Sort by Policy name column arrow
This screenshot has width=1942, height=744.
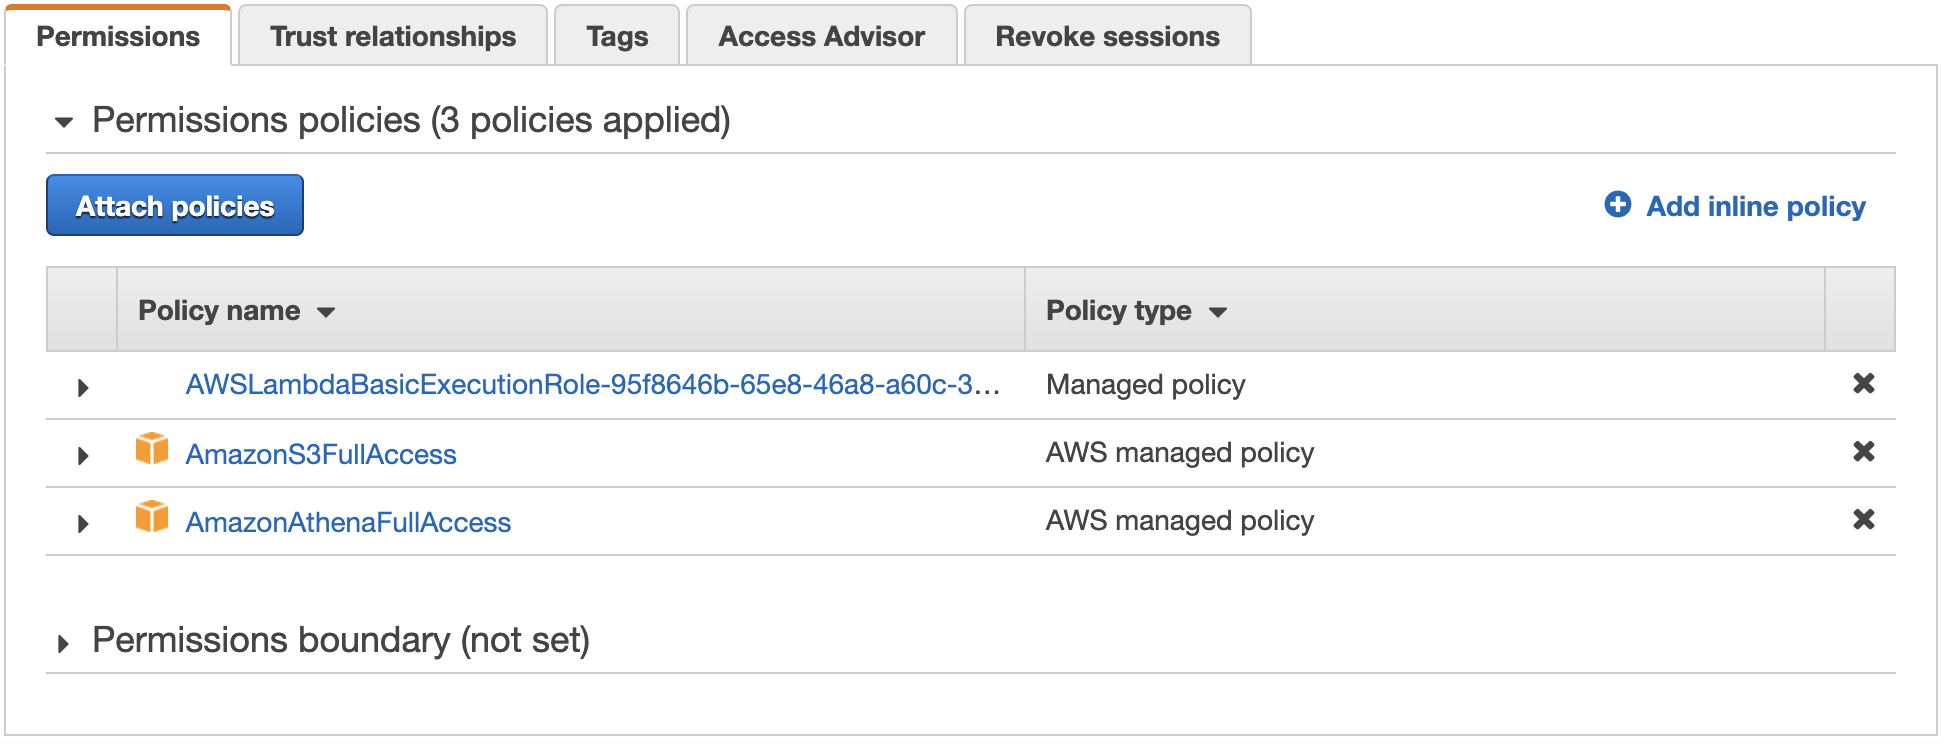pos(326,313)
